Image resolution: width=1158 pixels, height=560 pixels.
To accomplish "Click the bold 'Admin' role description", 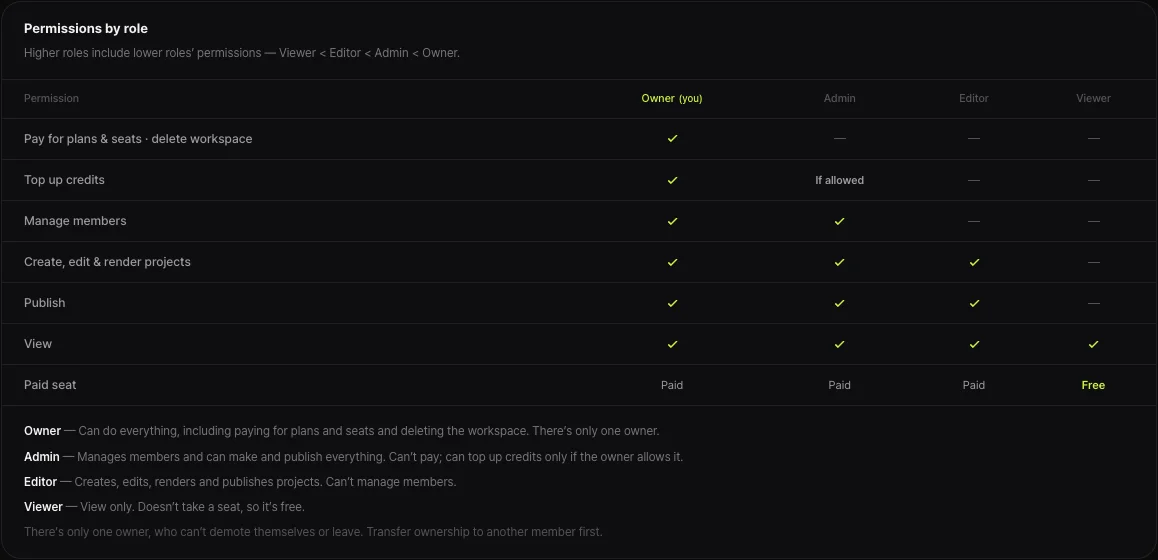I will coord(41,457).
